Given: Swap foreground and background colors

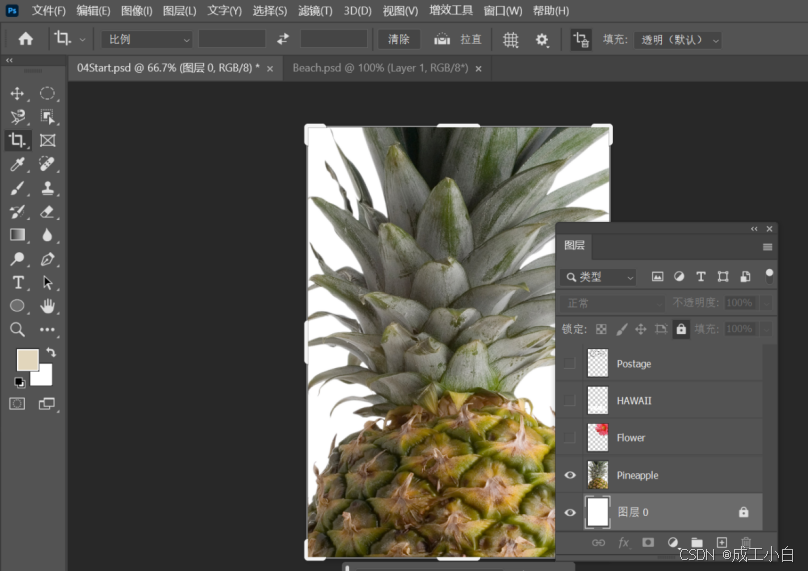Looking at the screenshot, I should click(50, 352).
